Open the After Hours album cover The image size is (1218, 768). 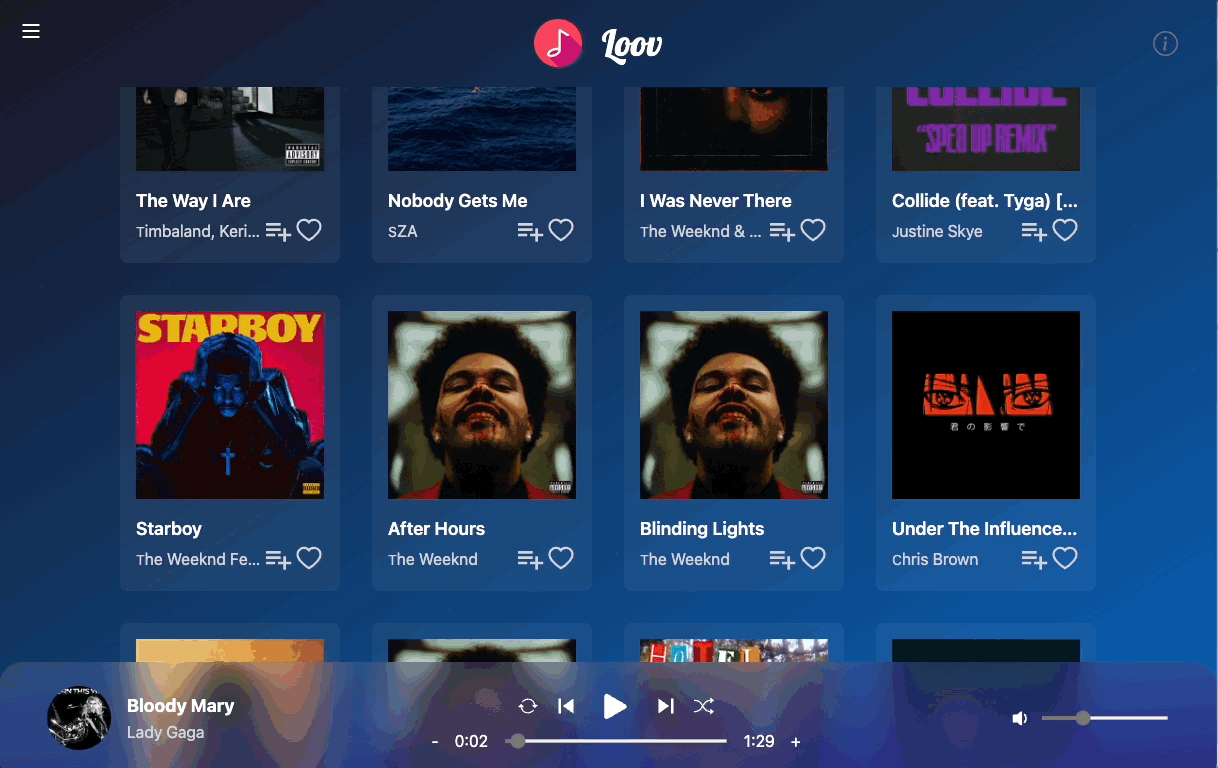coord(482,405)
